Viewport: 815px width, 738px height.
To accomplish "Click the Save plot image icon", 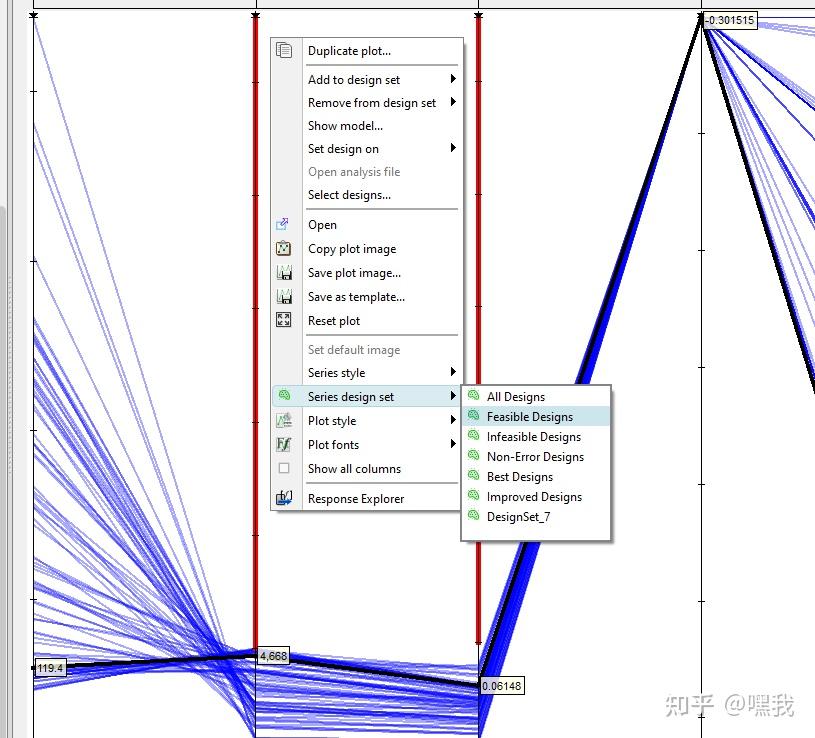I will [x=284, y=272].
